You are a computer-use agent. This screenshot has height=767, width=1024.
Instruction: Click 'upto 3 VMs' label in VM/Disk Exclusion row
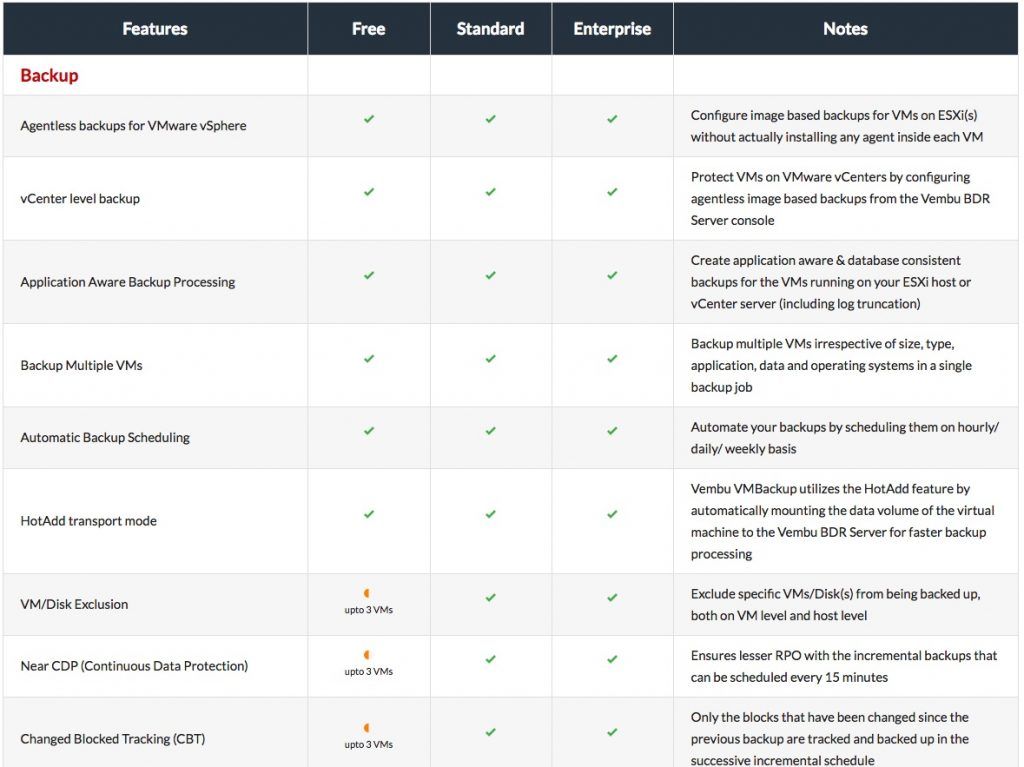pyautogui.click(x=368, y=610)
